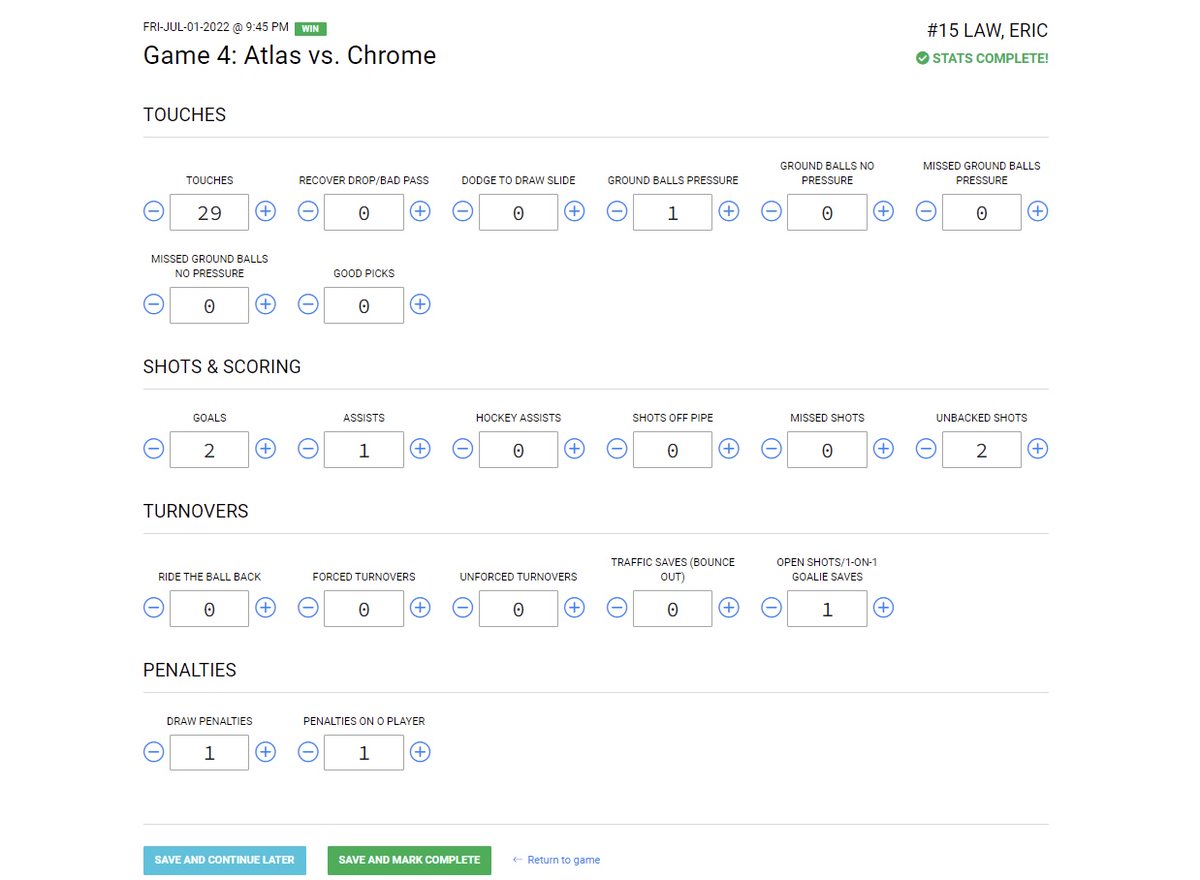This screenshot has height=880, width=1200.
Task: Follow the Return to game link
Action: click(x=556, y=860)
